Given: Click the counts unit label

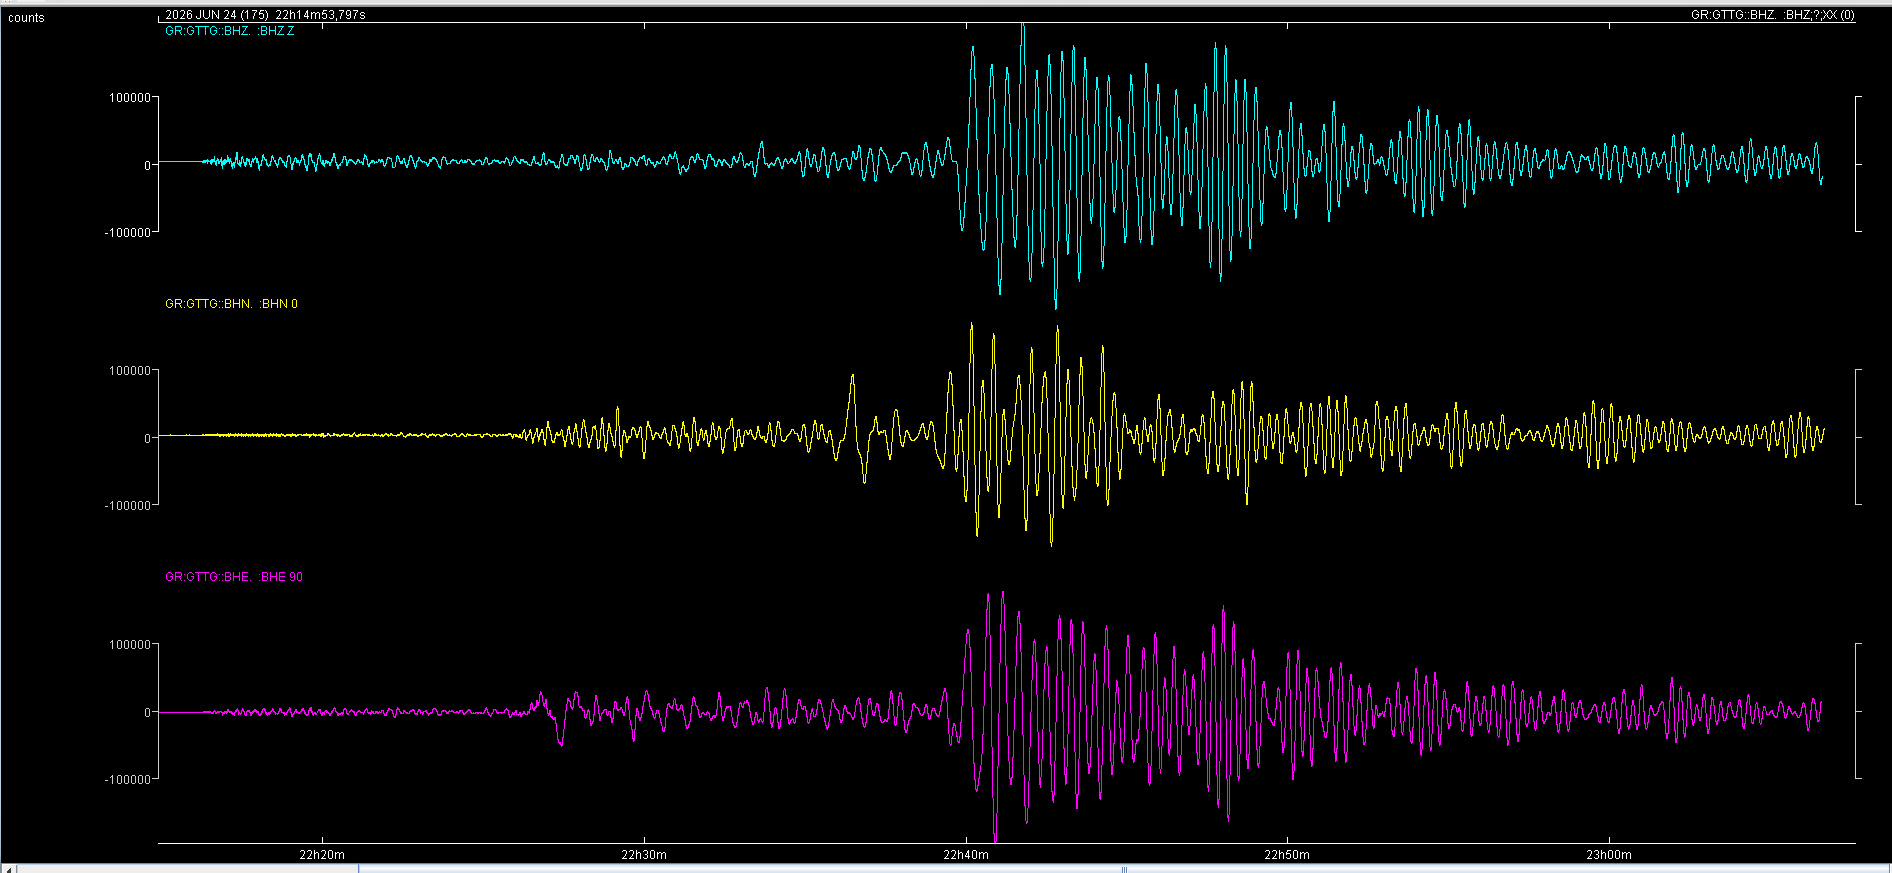Looking at the screenshot, I should pos(26,18).
